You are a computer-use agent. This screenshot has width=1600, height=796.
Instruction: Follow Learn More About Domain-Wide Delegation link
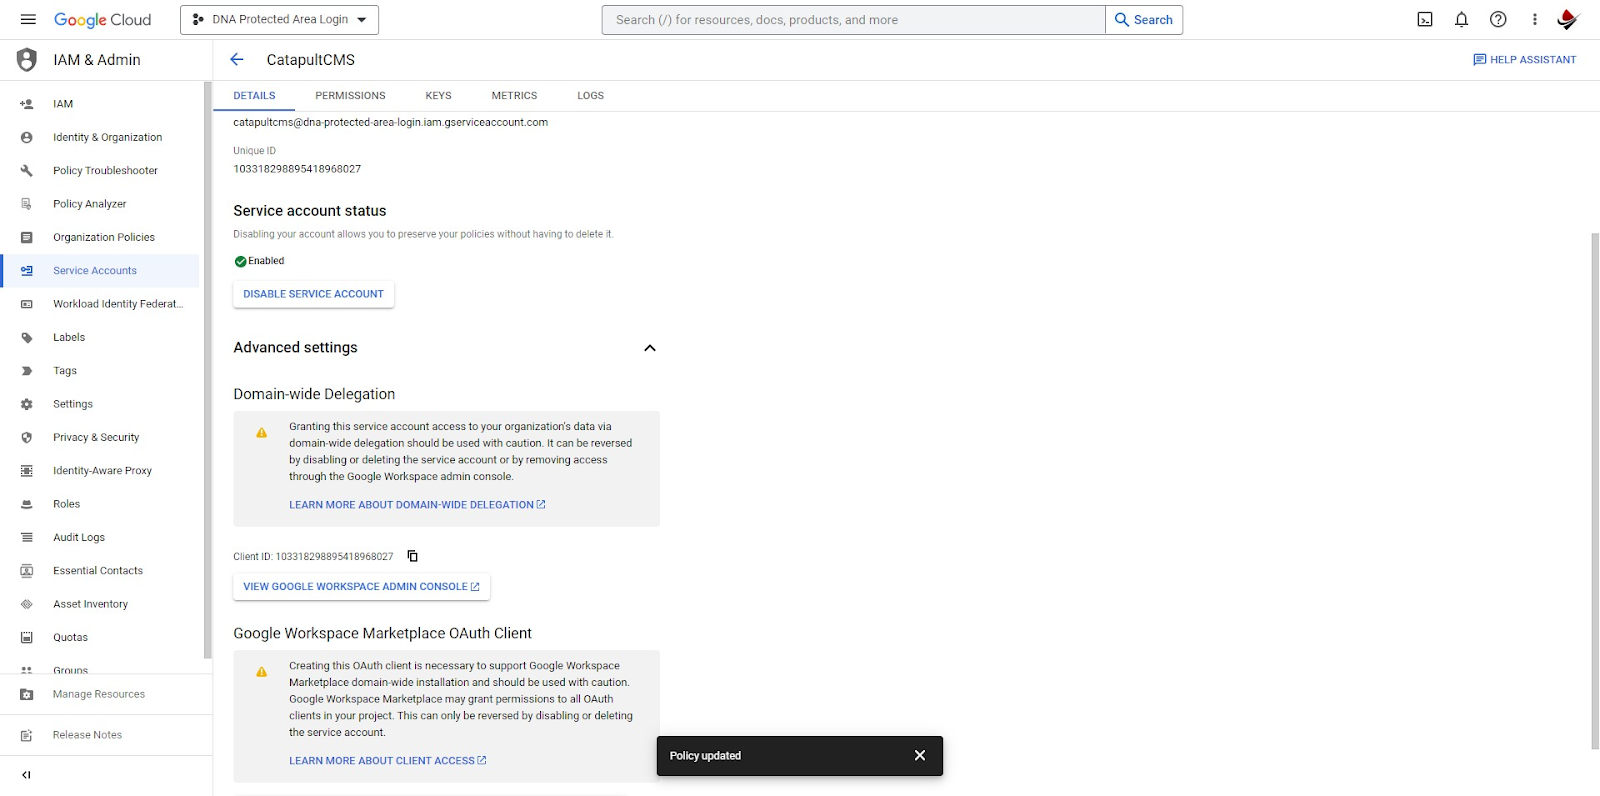coord(417,505)
